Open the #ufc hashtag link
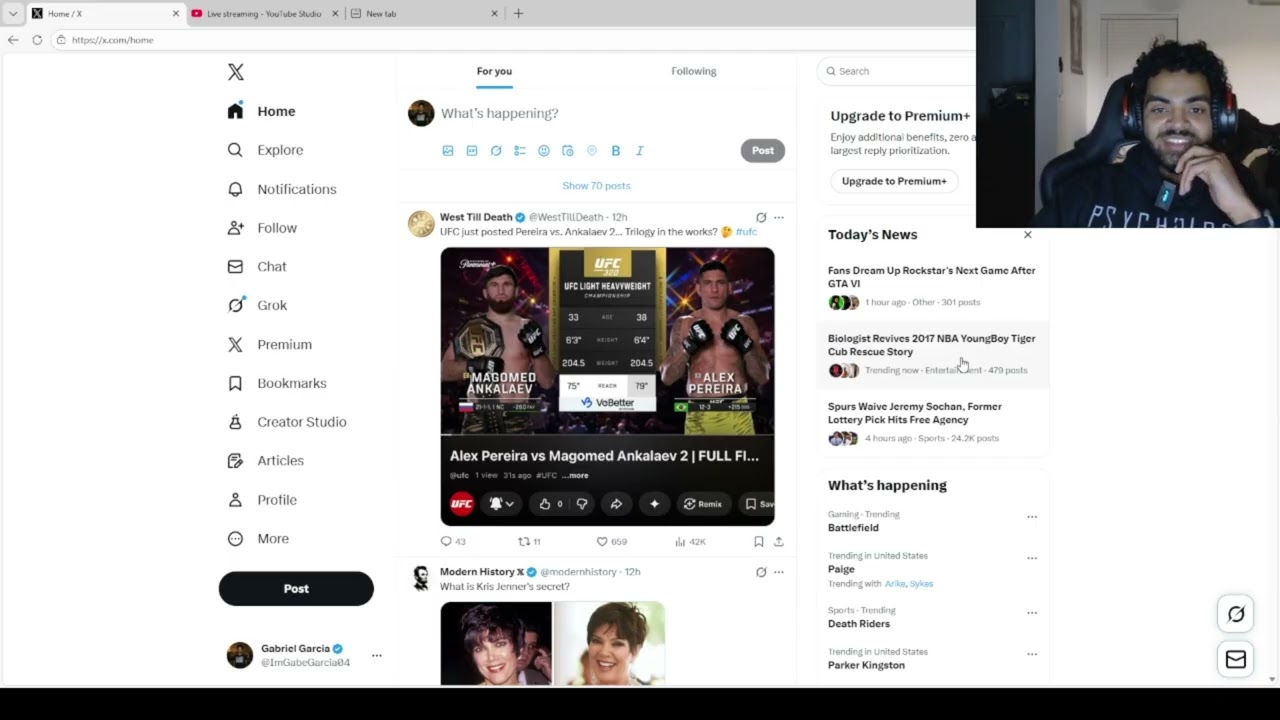Viewport: 1280px width, 720px height. tap(746, 232)
